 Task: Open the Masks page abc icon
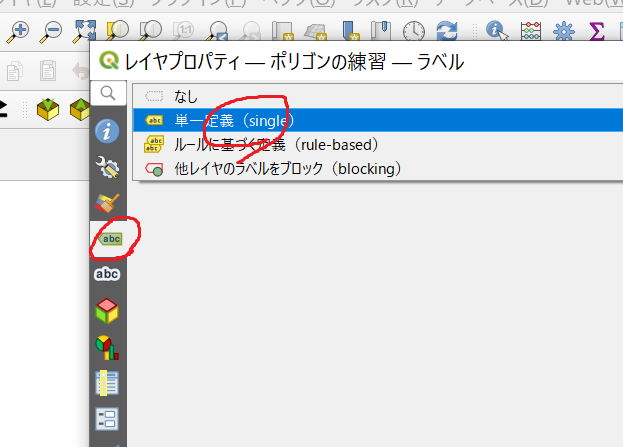107,274
